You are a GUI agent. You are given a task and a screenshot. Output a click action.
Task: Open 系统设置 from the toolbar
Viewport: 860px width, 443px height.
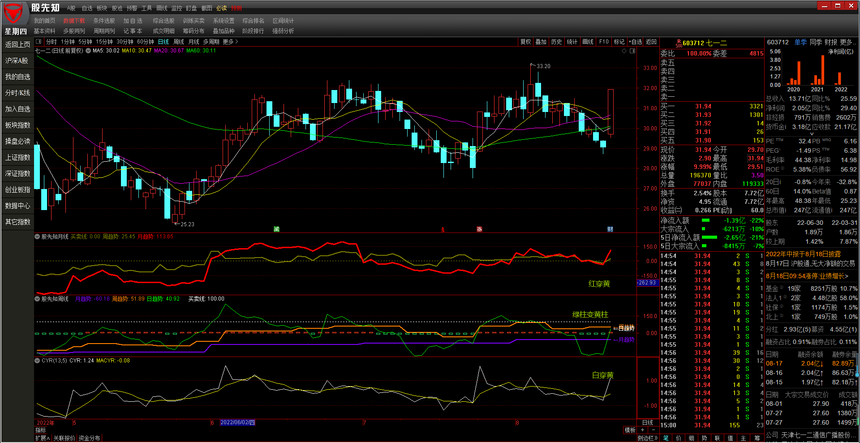223,21
